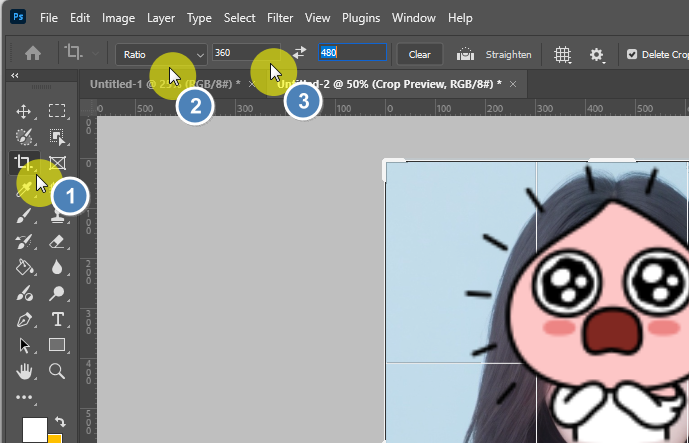This screenshot has height=443, width=689.
Task: Open the Edit menu
Action: pyautogui.click(x=80, y=18)
